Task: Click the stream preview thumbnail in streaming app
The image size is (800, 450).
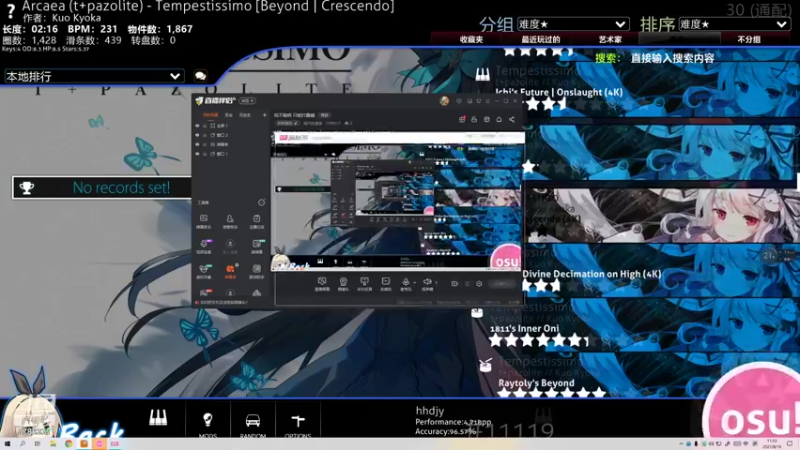Action: pos(397,202)
